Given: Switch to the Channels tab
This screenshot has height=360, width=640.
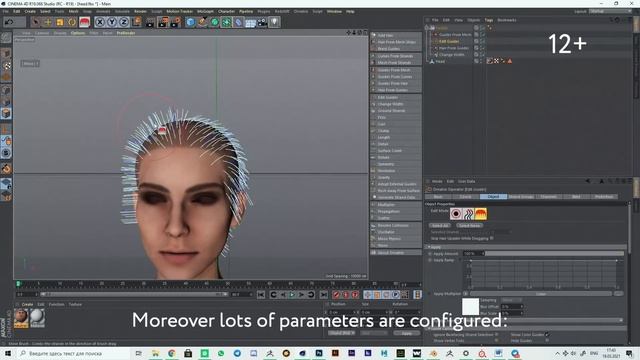Looking at the screenshot, I should click(548, 197).
